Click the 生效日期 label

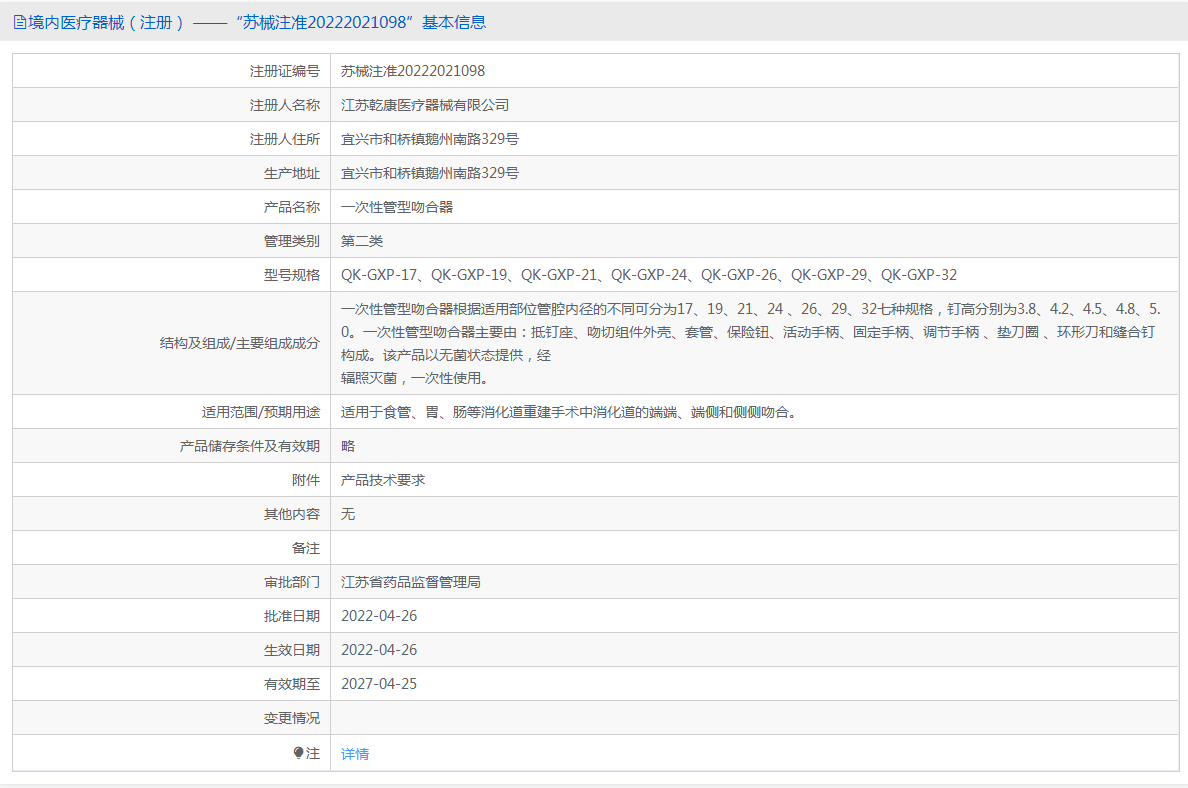[292, 650]
